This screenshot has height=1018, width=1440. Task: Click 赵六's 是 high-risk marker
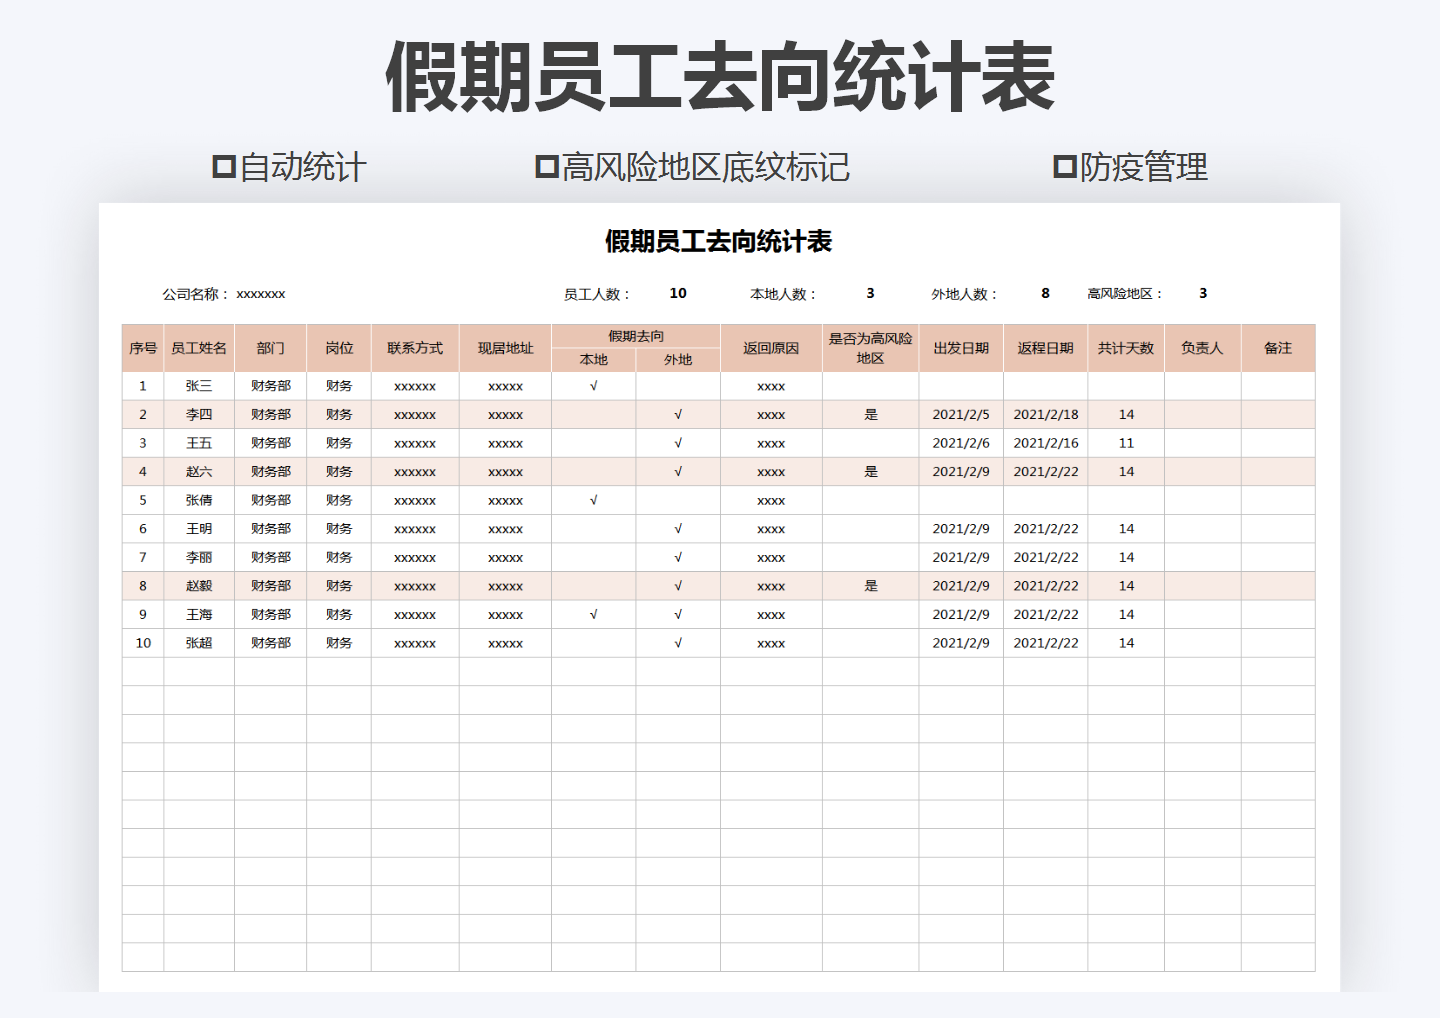870,471
